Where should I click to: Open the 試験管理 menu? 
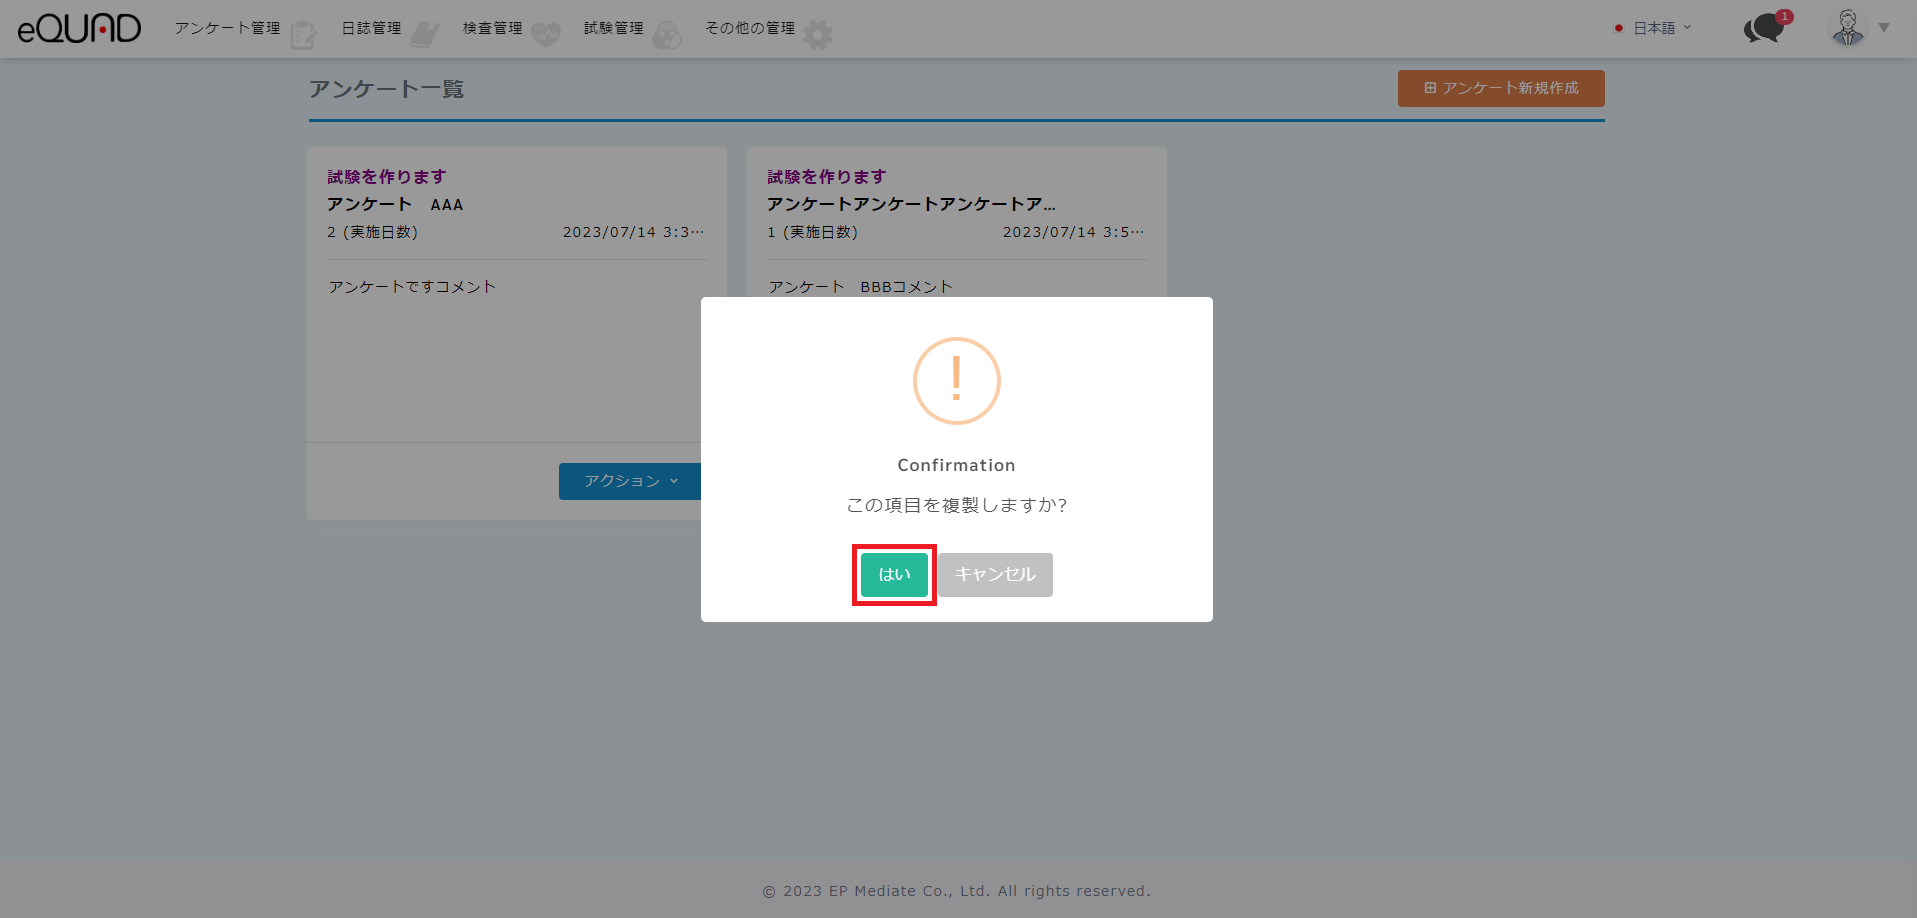(x=613, y=28)
